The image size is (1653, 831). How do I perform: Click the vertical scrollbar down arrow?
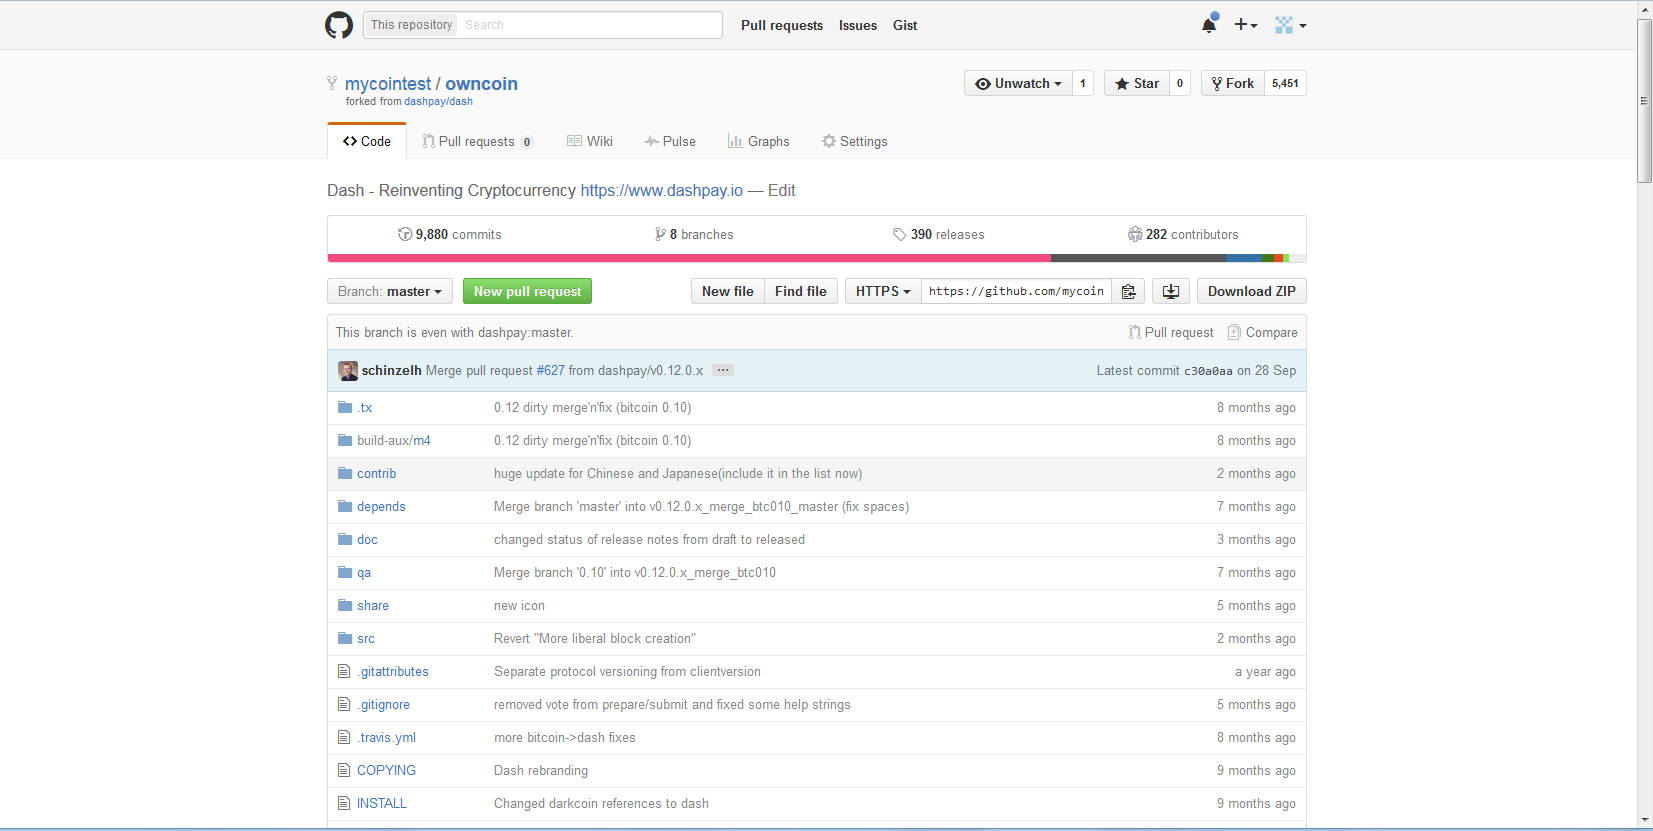[x=1645, y=820]
